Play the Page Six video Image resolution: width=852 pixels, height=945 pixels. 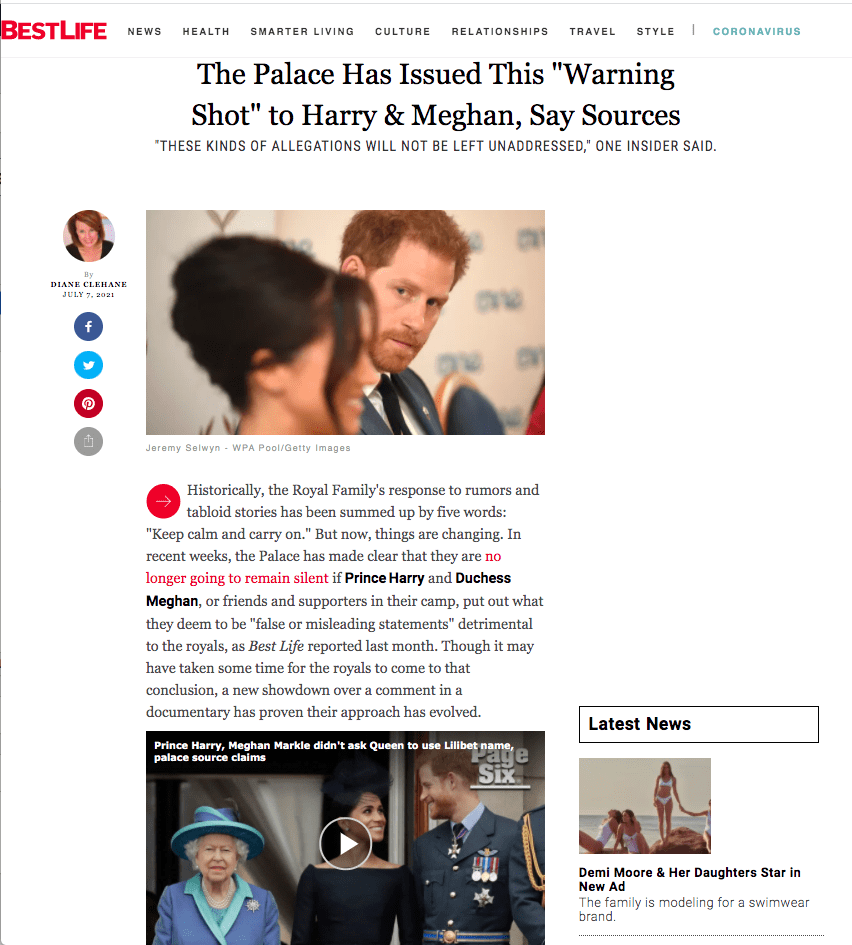[345, 843]
